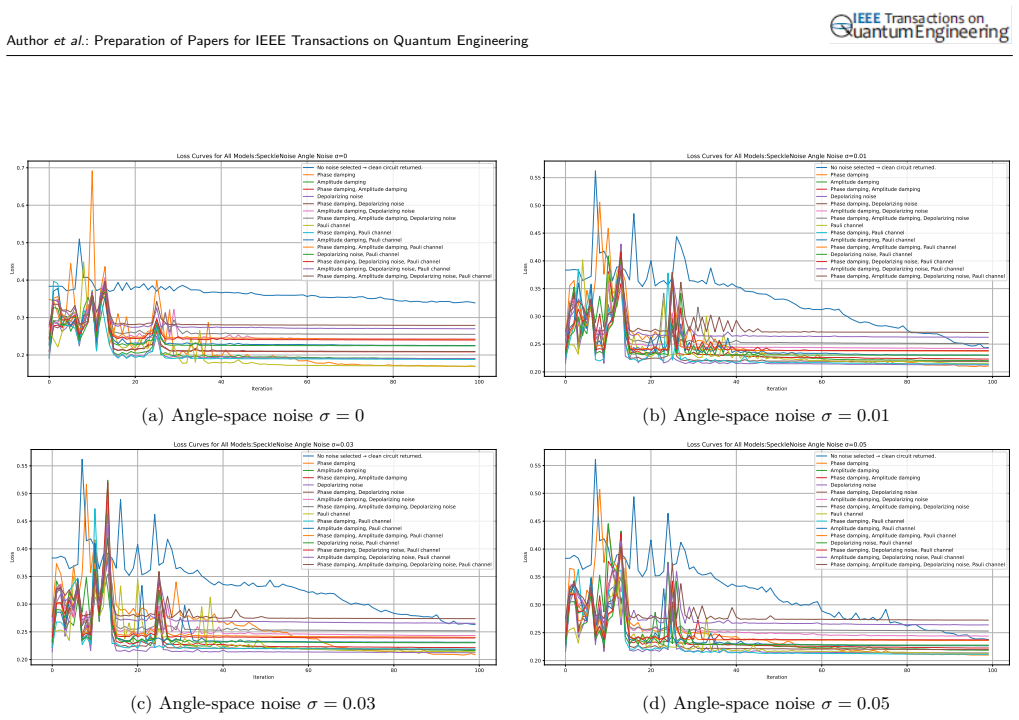Image resolution: width=1019 pixels, height=720 pixels.
Task: Click 'Amplitude damping, Pauli channel' in the σ=0.03 legend
Action: [359, 528]
